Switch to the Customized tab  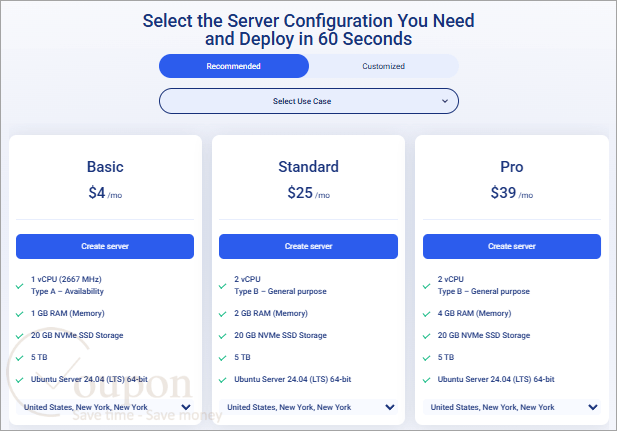(x=384, y=66)
